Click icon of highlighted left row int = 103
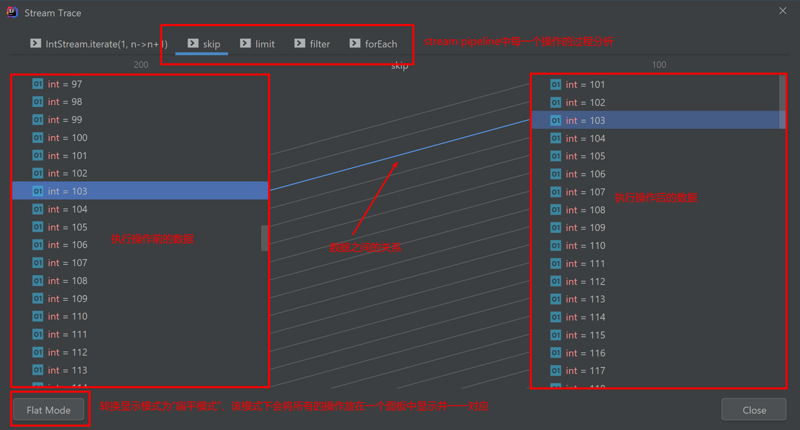Screen dimensions: 800x430 point(38,191)
